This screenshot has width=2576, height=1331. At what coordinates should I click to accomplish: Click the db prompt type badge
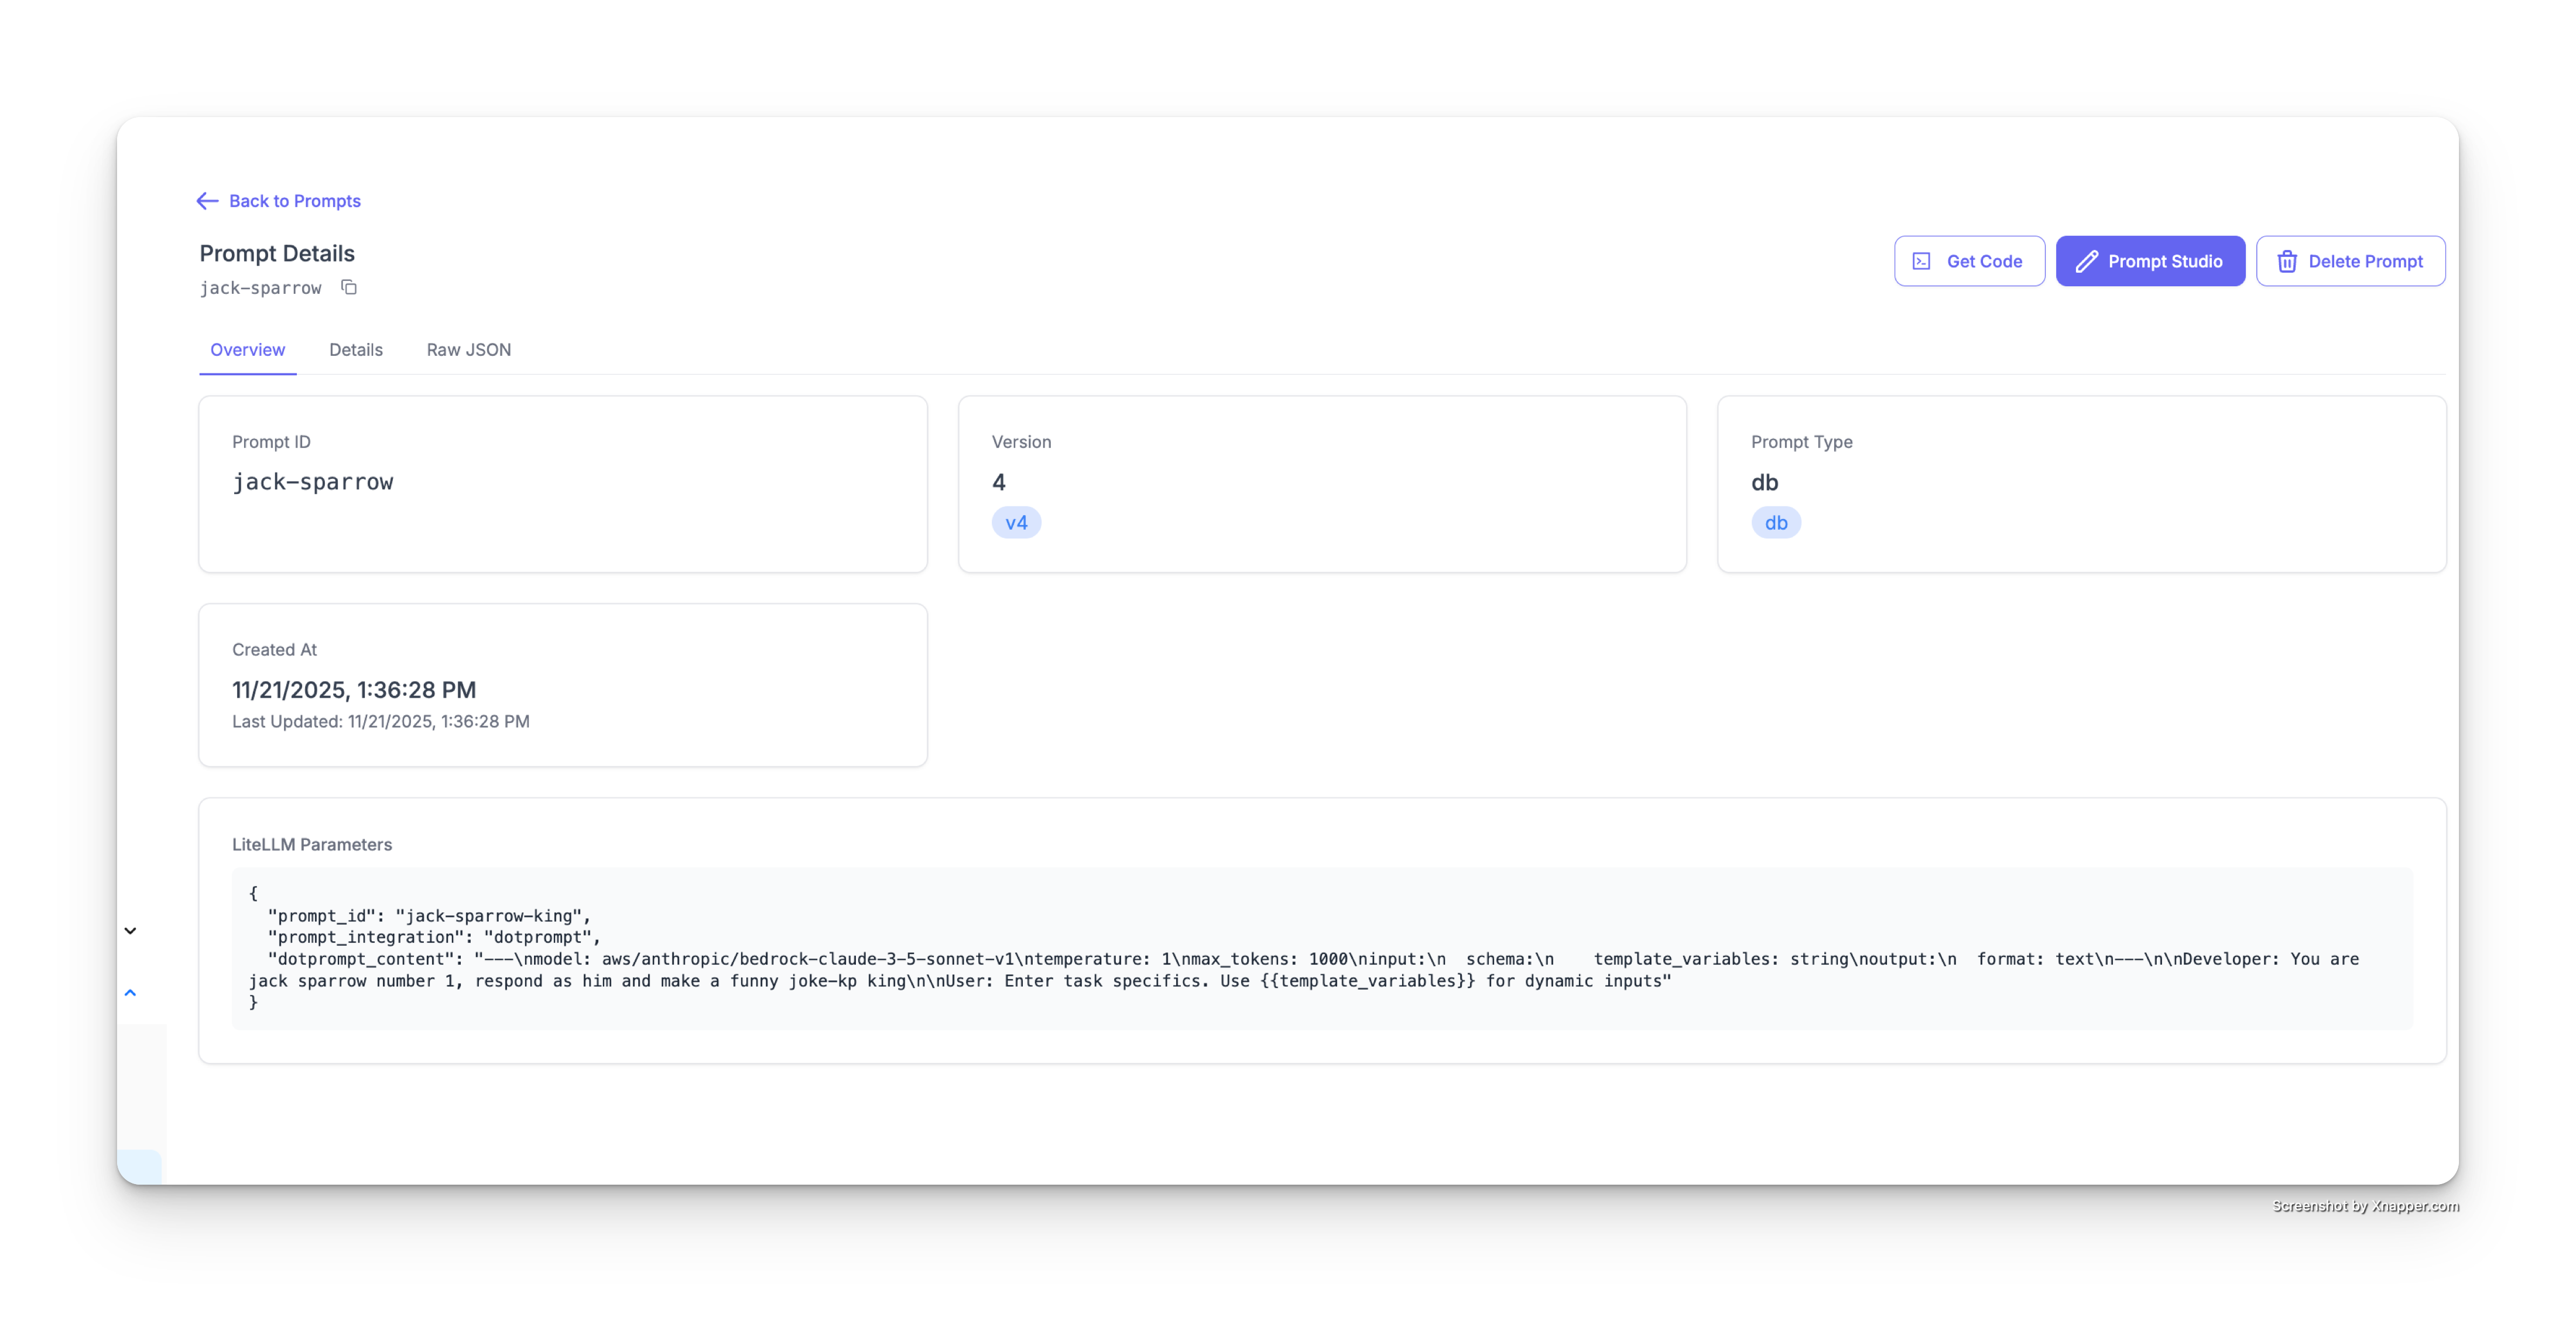pyautogui.click(x=1775, y=523)
